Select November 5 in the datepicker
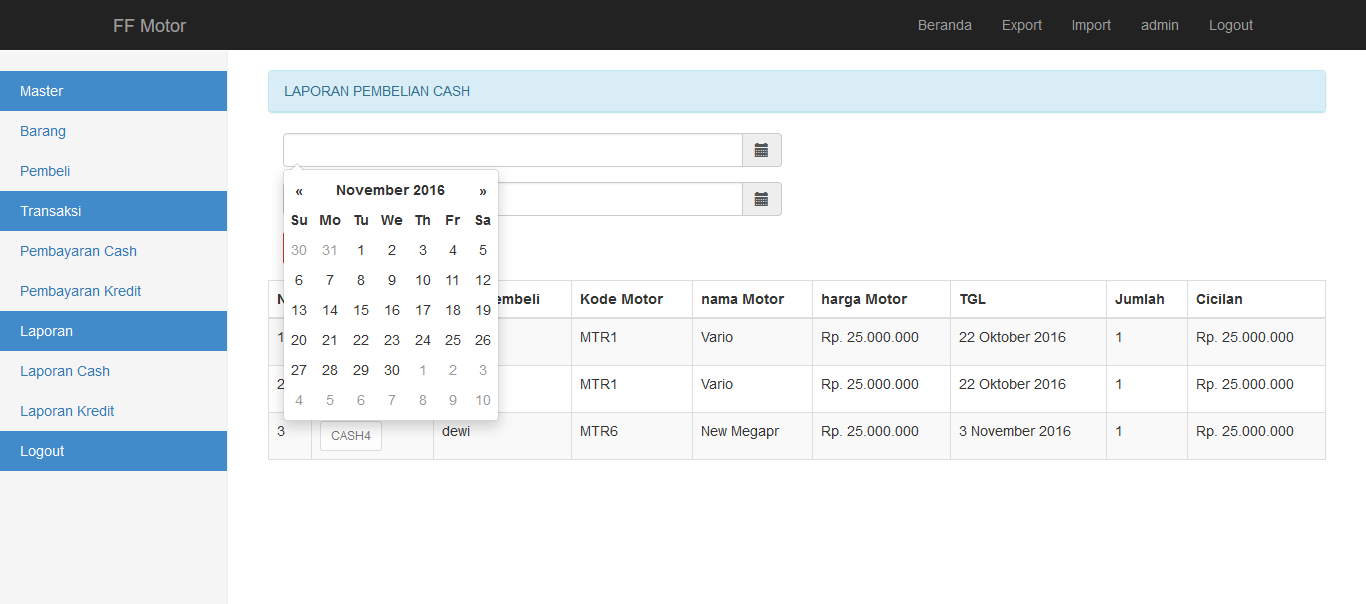This screenshot has width=1366, height=604. tap(483, 251)
